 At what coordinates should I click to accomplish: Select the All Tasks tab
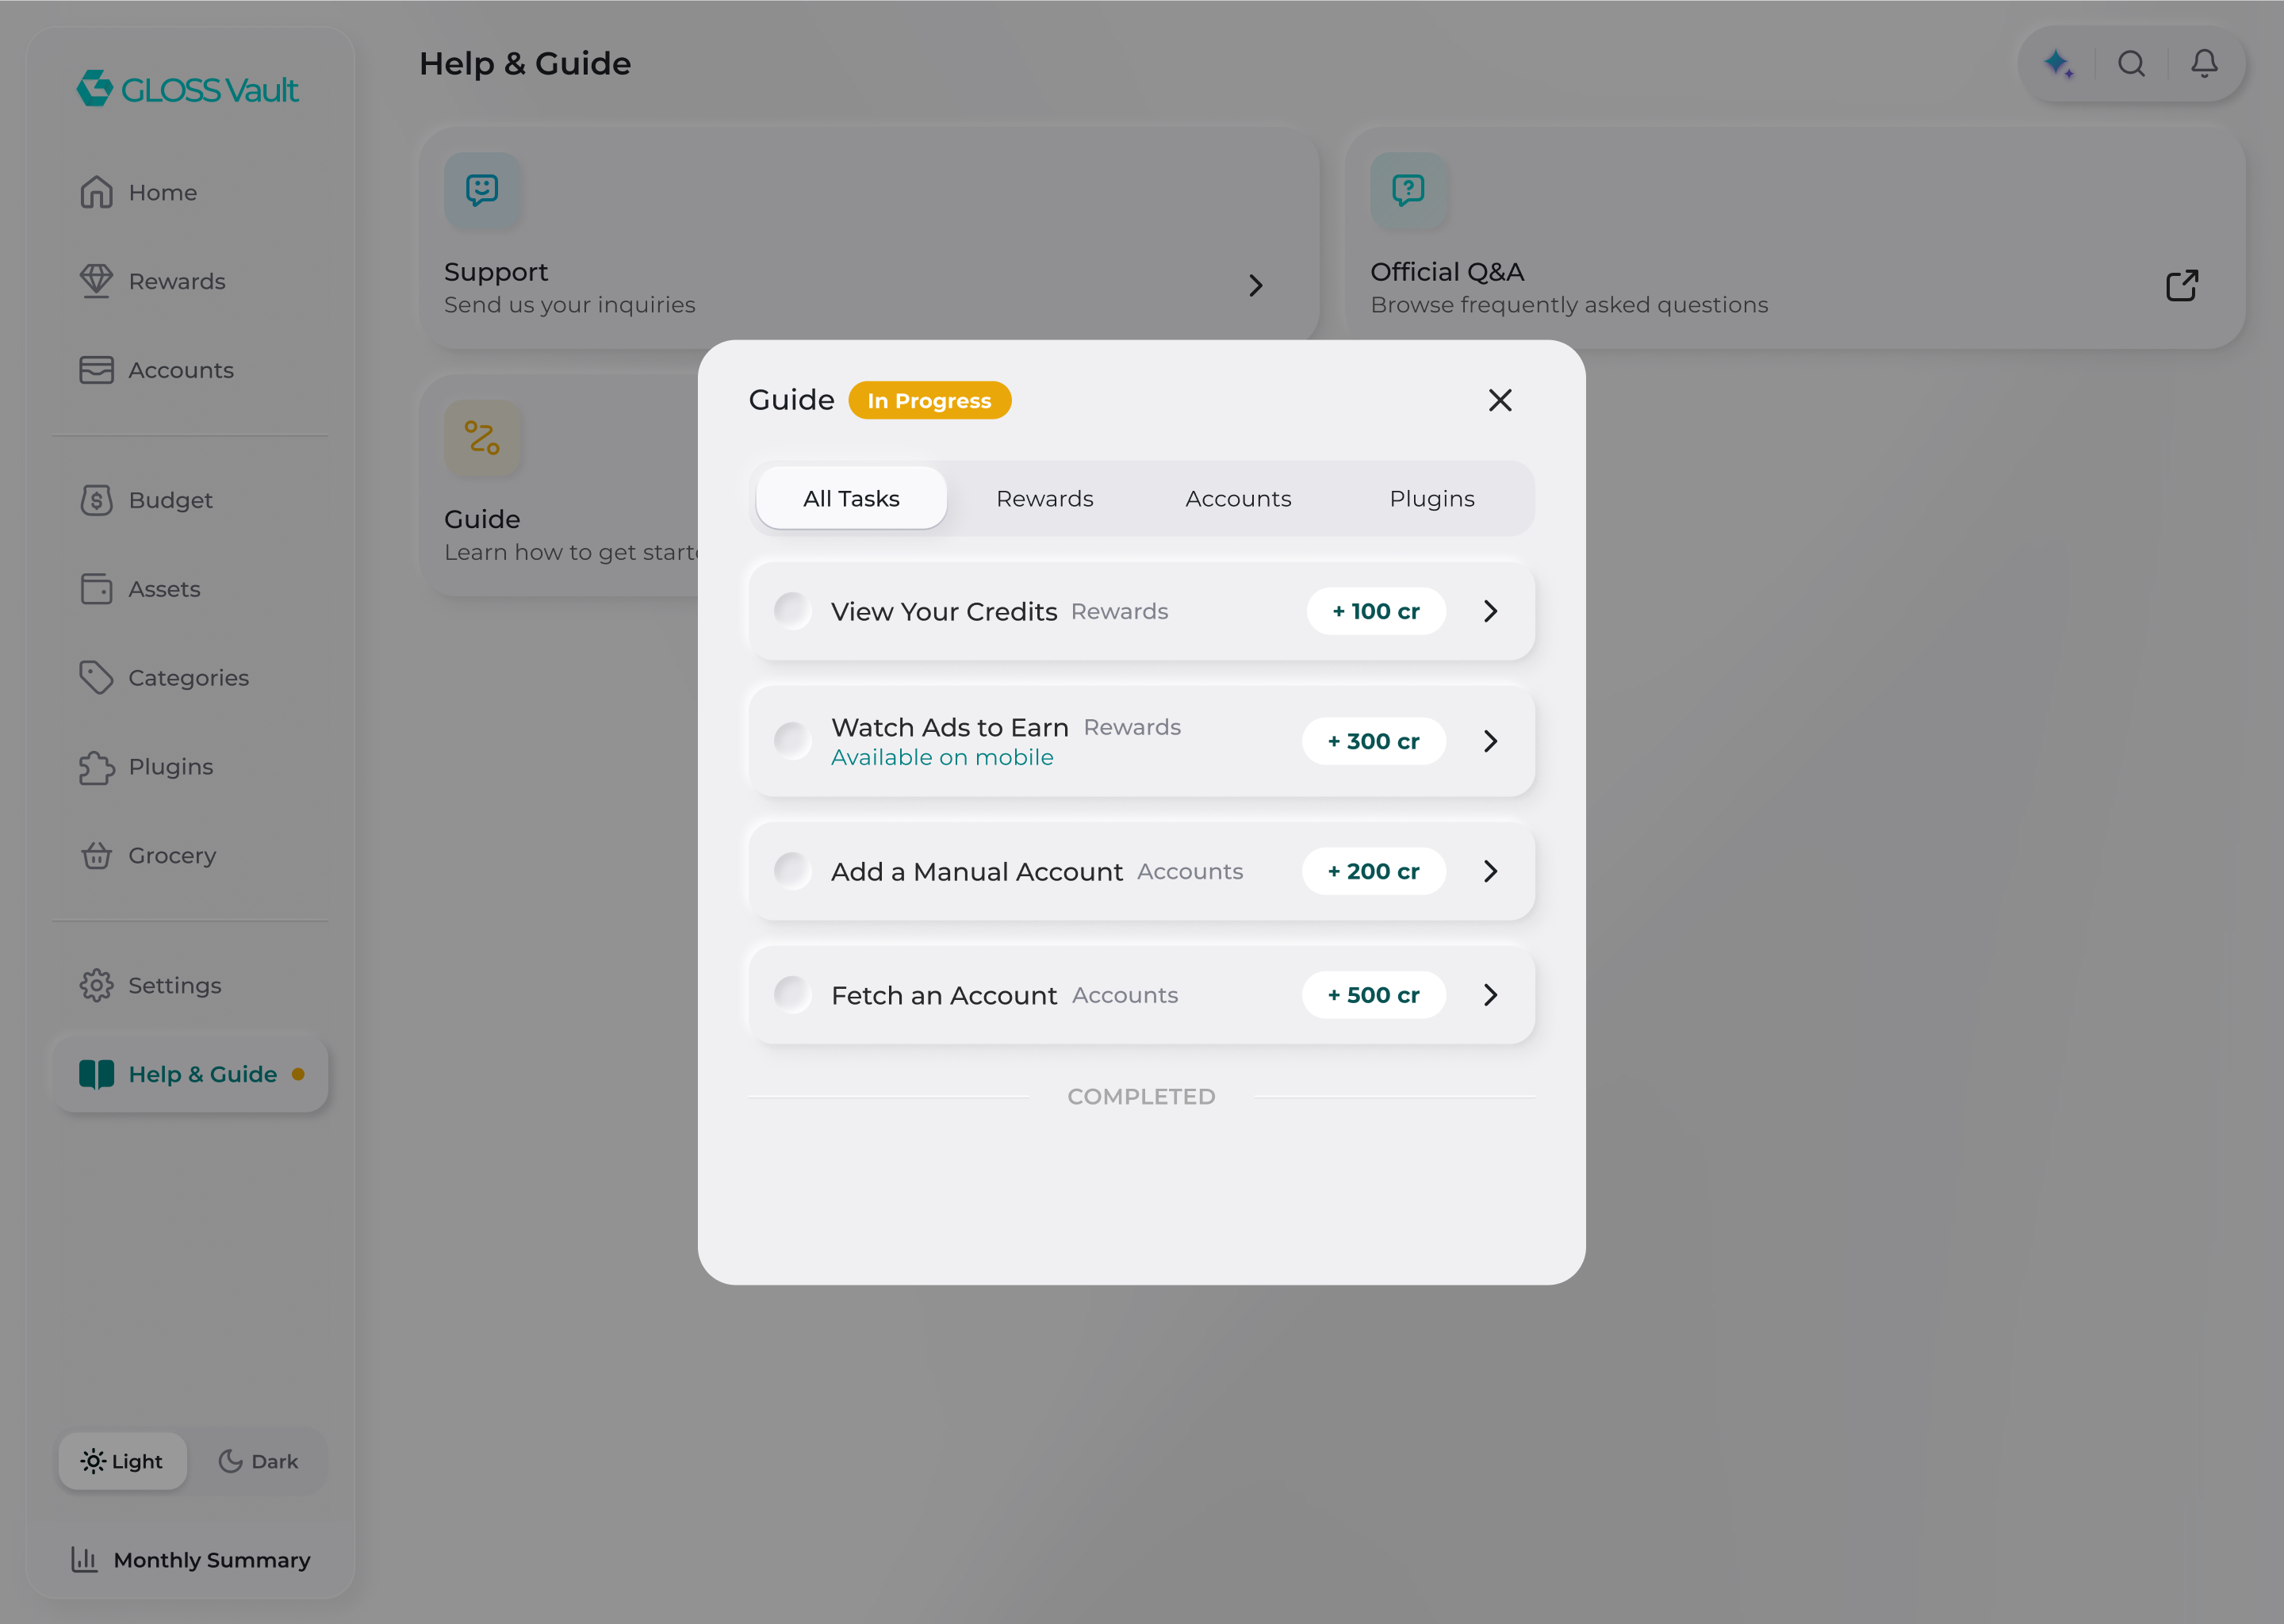tap(851, 498)
